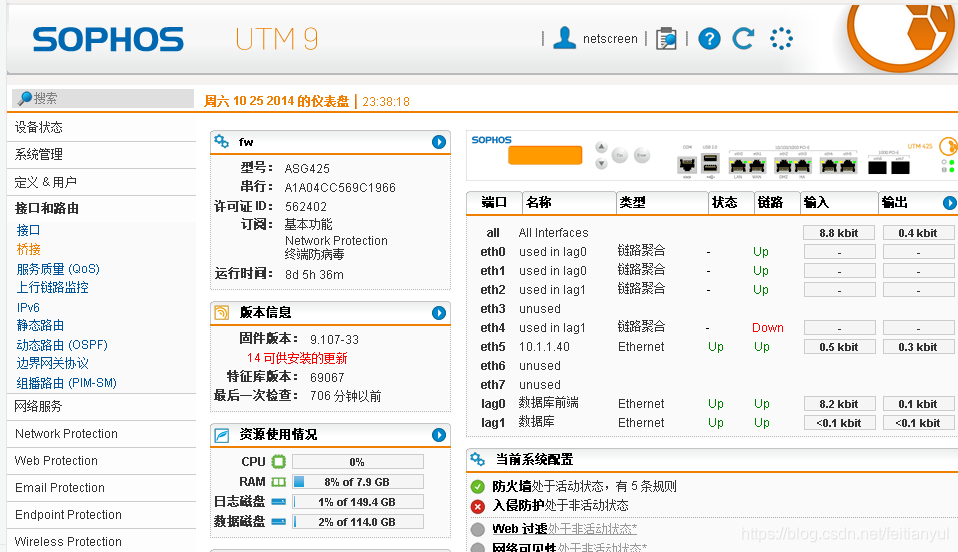Open the 上行链路监控 submenu item
The image size is (958, 552).
coord(53,287)
